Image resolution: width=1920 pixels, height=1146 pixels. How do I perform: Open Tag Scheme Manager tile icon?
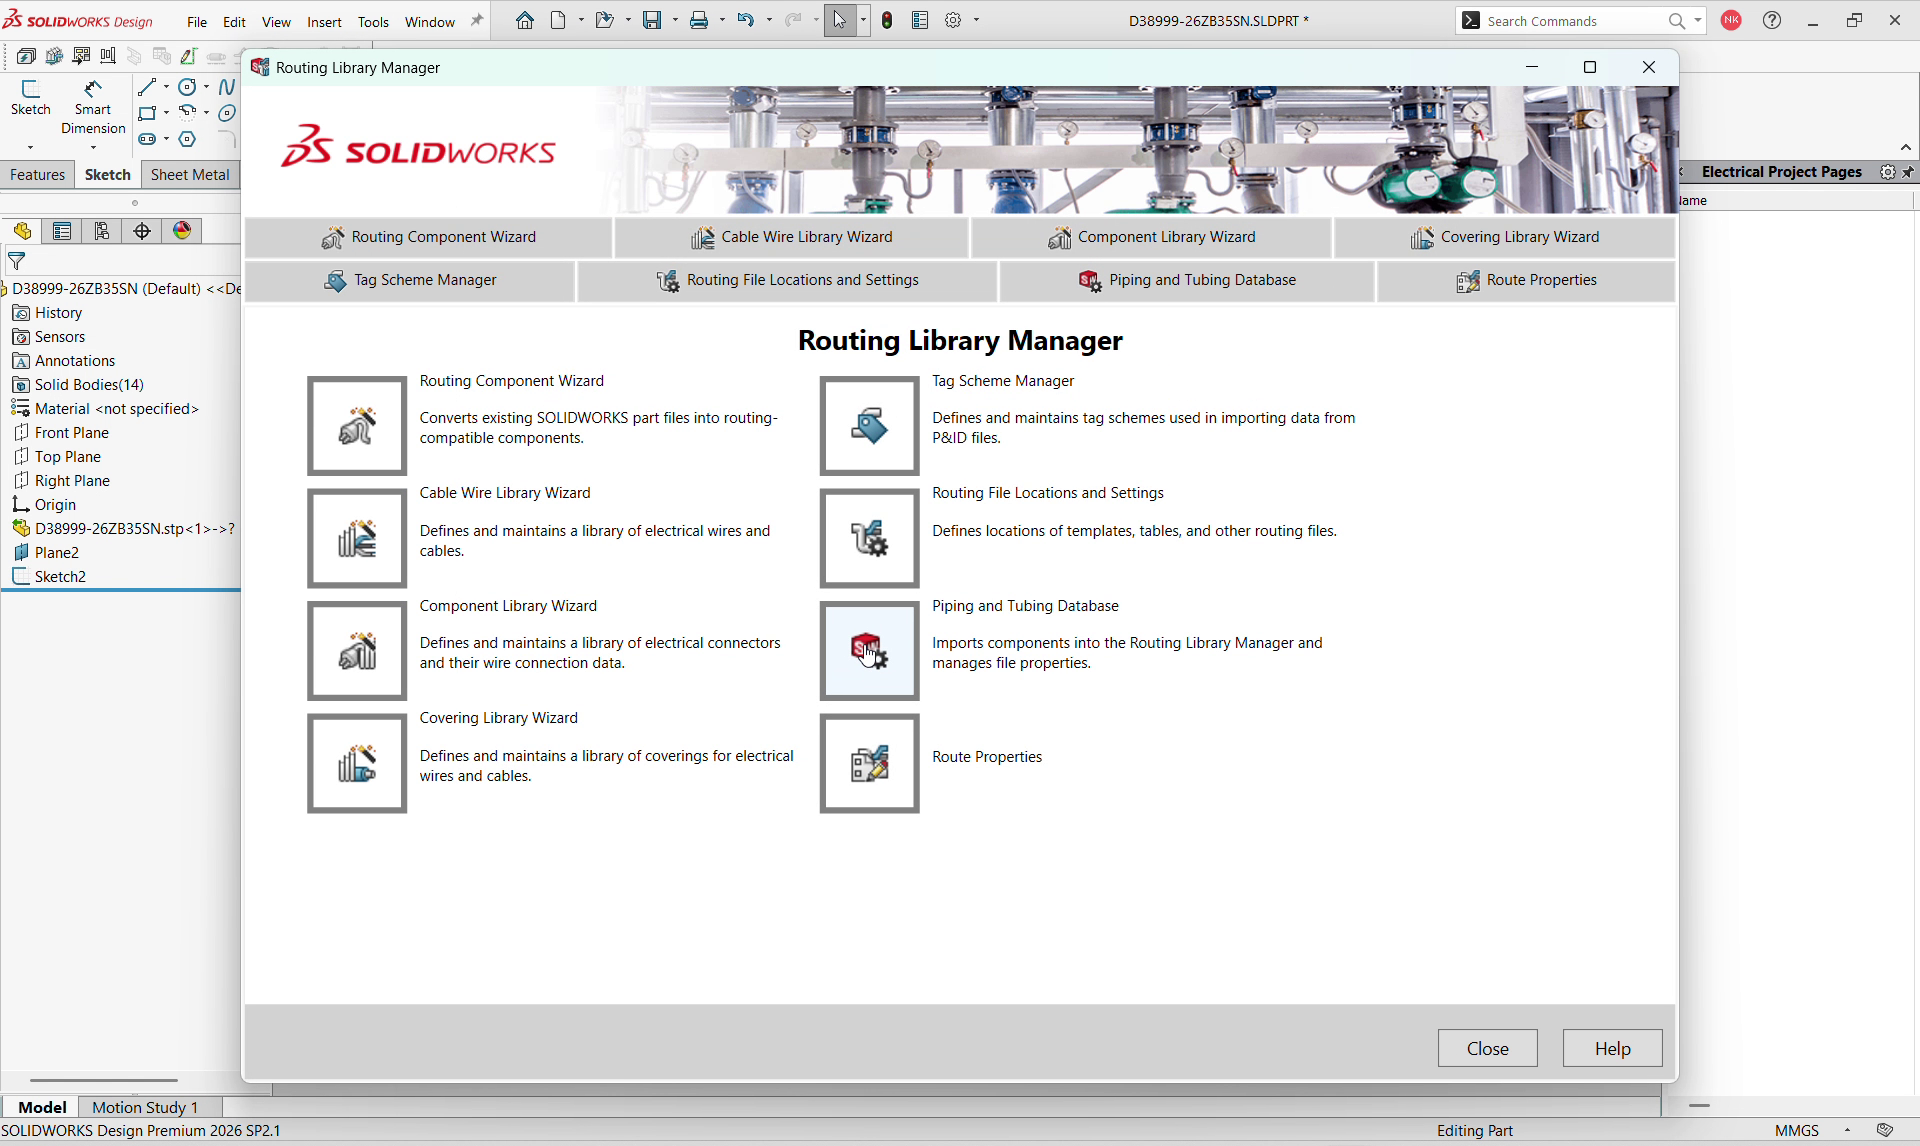tap(870, 426)
